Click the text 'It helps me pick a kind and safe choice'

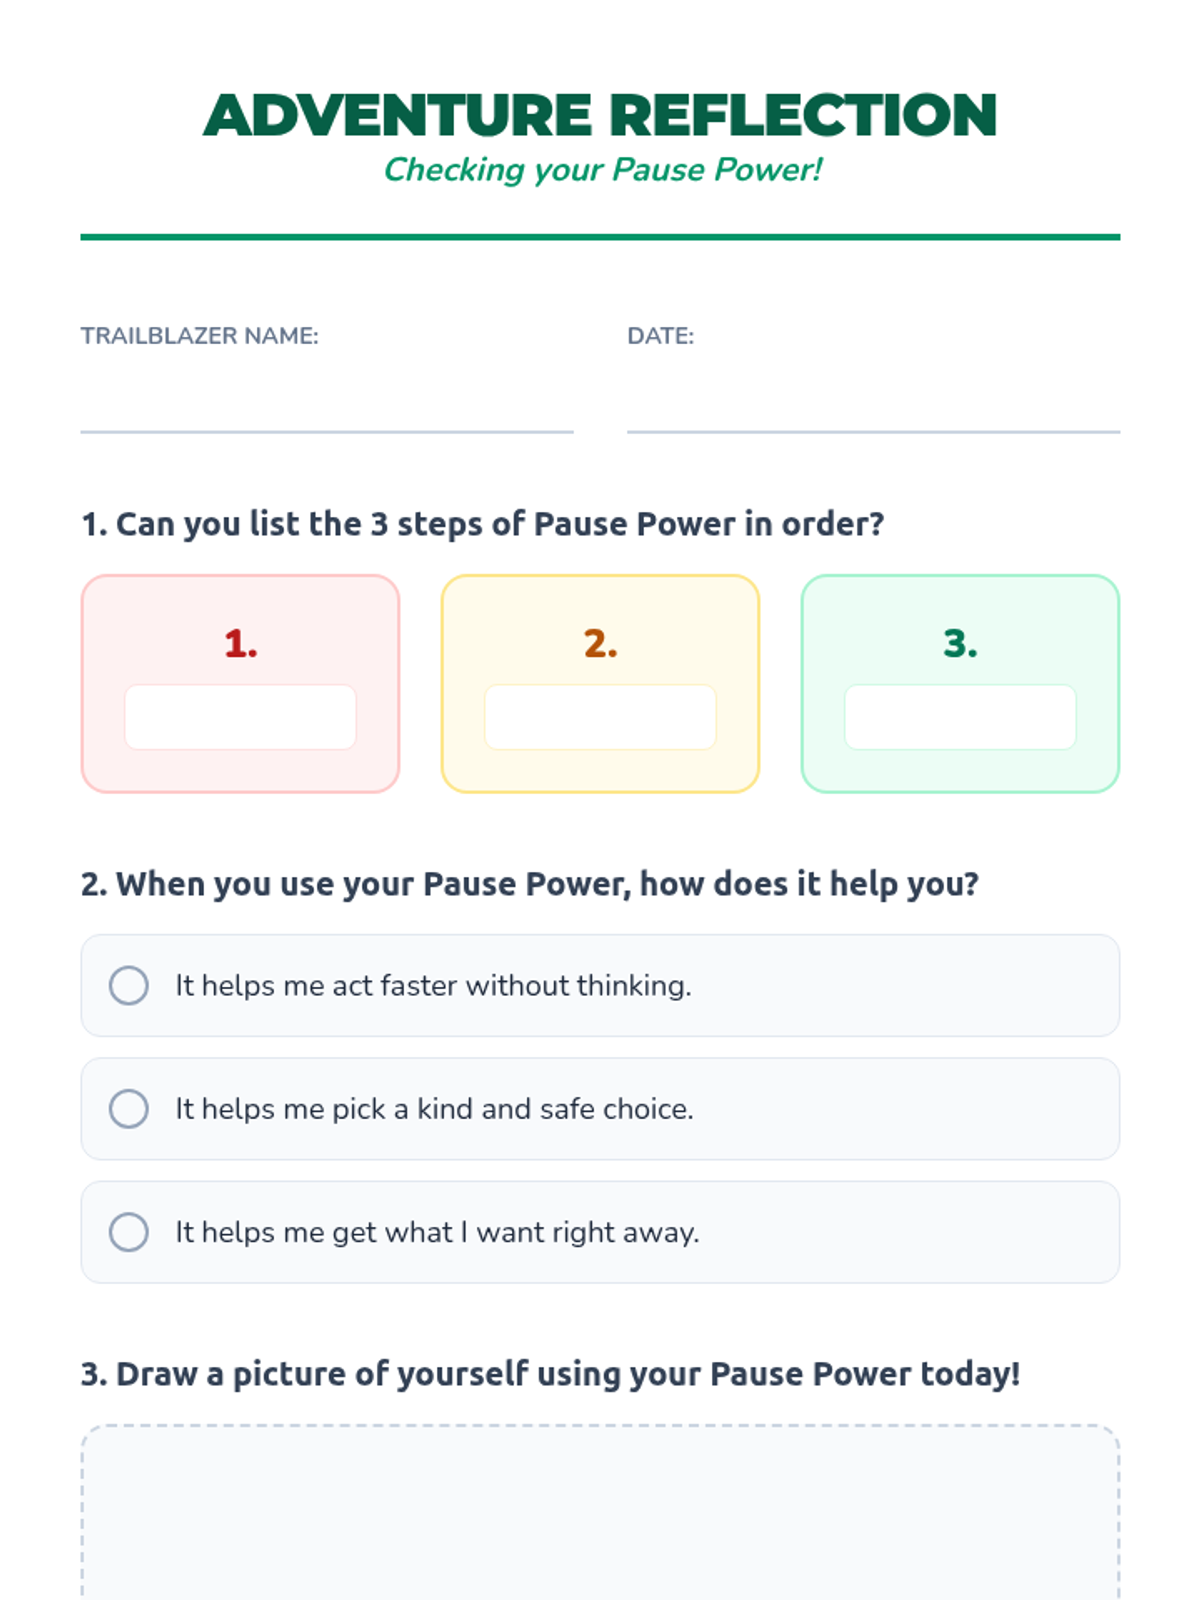[x=434, y=1109]
